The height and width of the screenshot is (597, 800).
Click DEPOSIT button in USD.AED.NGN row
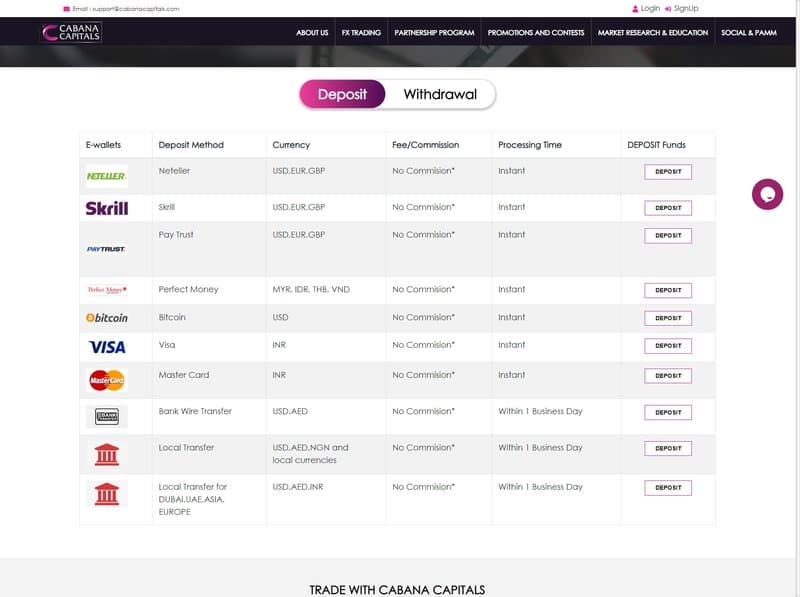point(668,449)
